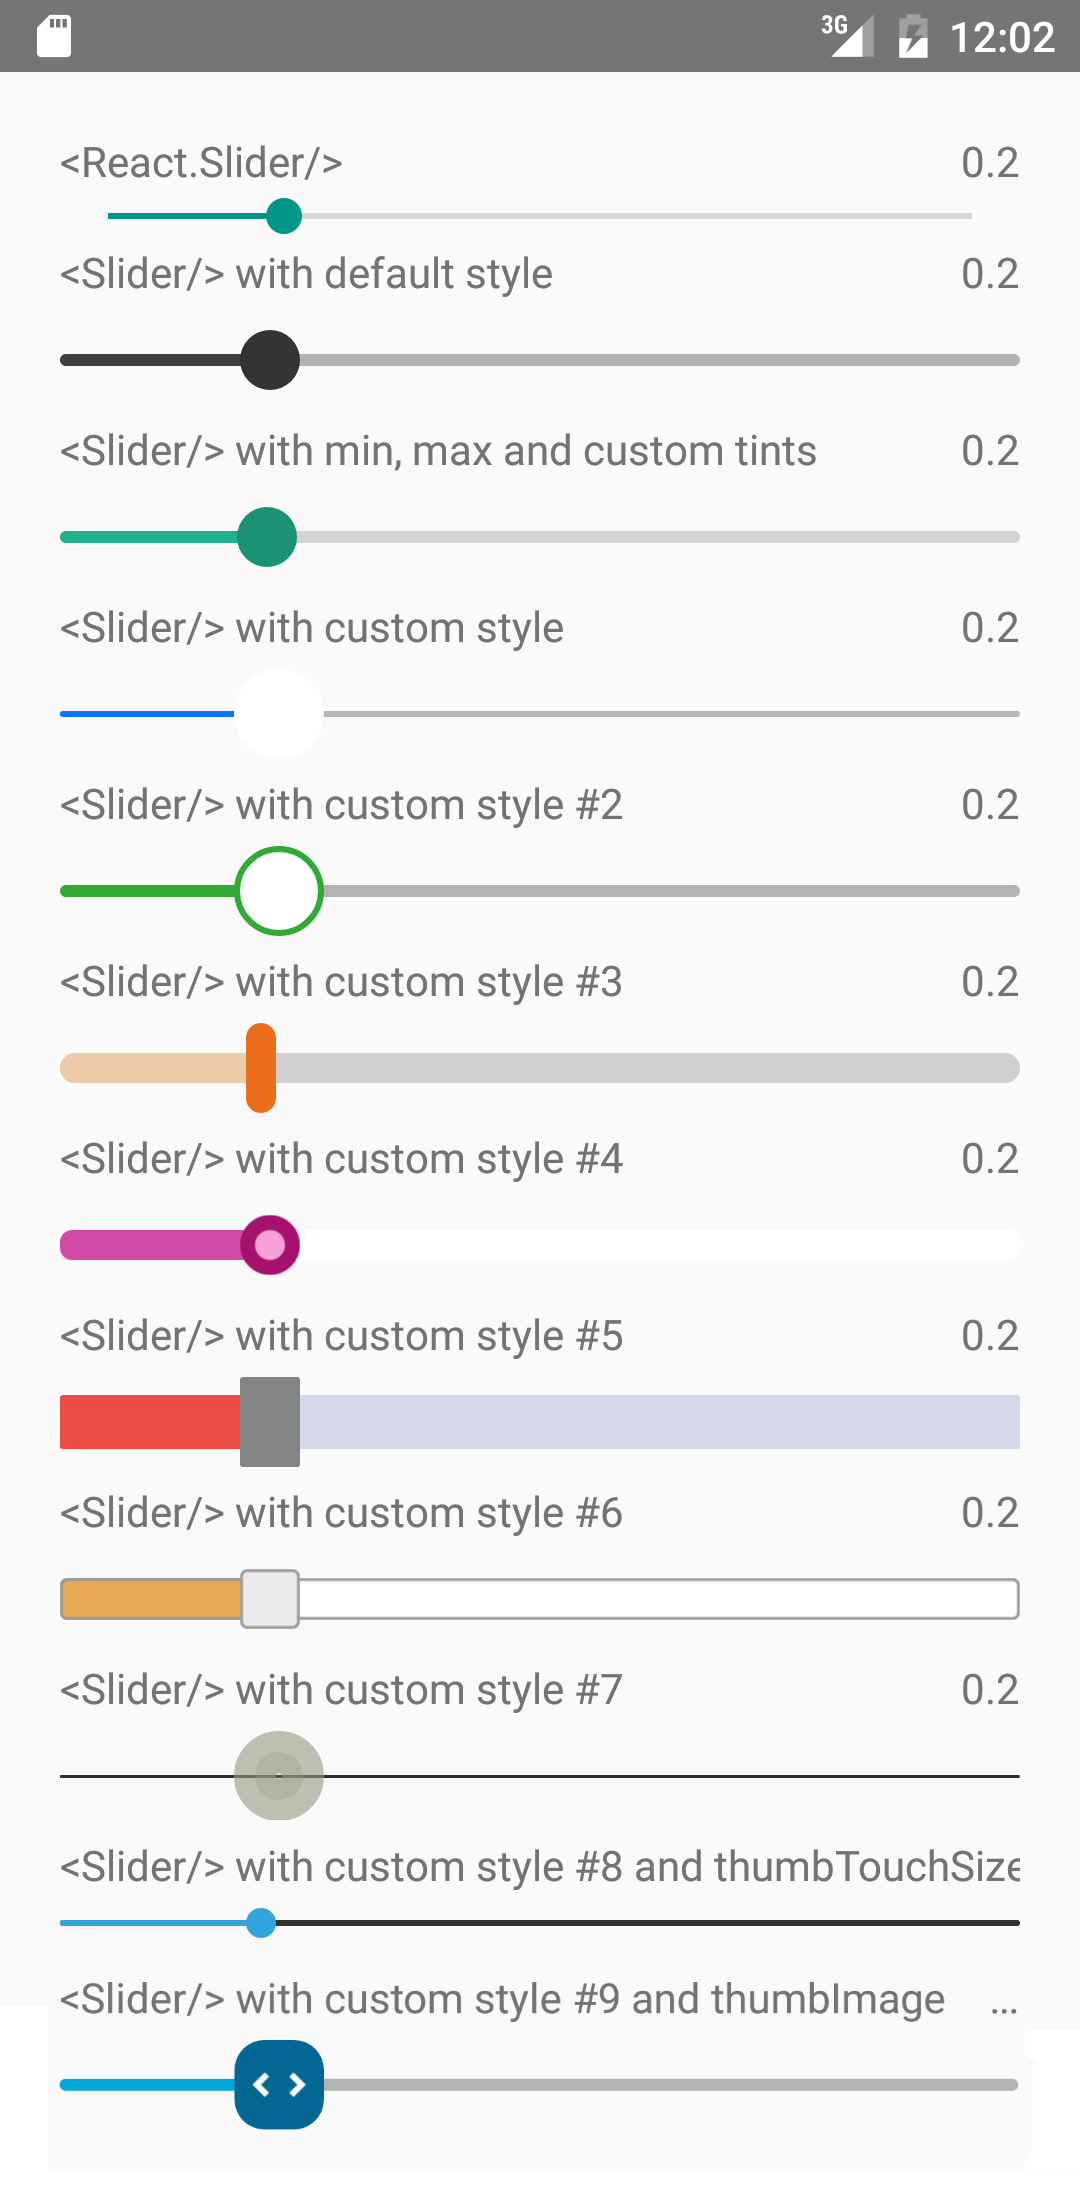The width and height of the screenshot is (1080, 2186).
Task: Select the green-outlined thumb on custom style #2
Action: pyautogui.click(x=279, y=890)
